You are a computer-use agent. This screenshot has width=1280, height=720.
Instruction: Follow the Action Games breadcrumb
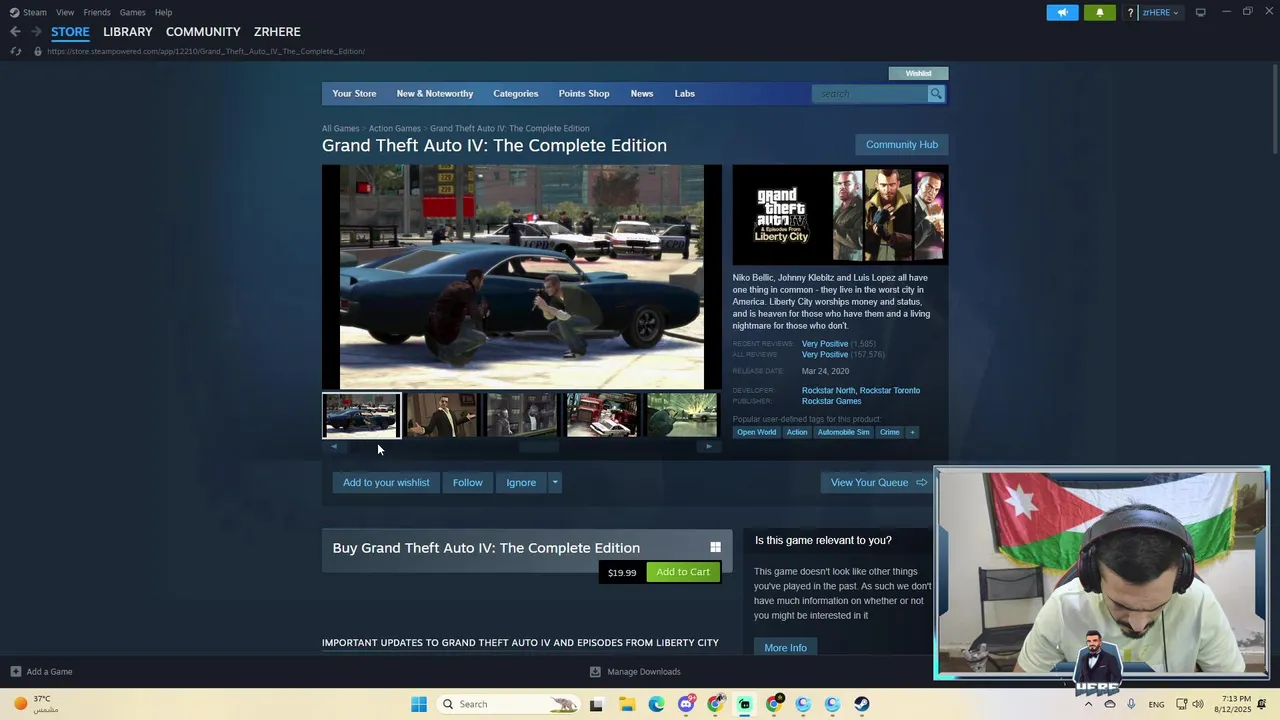[394, 128]
